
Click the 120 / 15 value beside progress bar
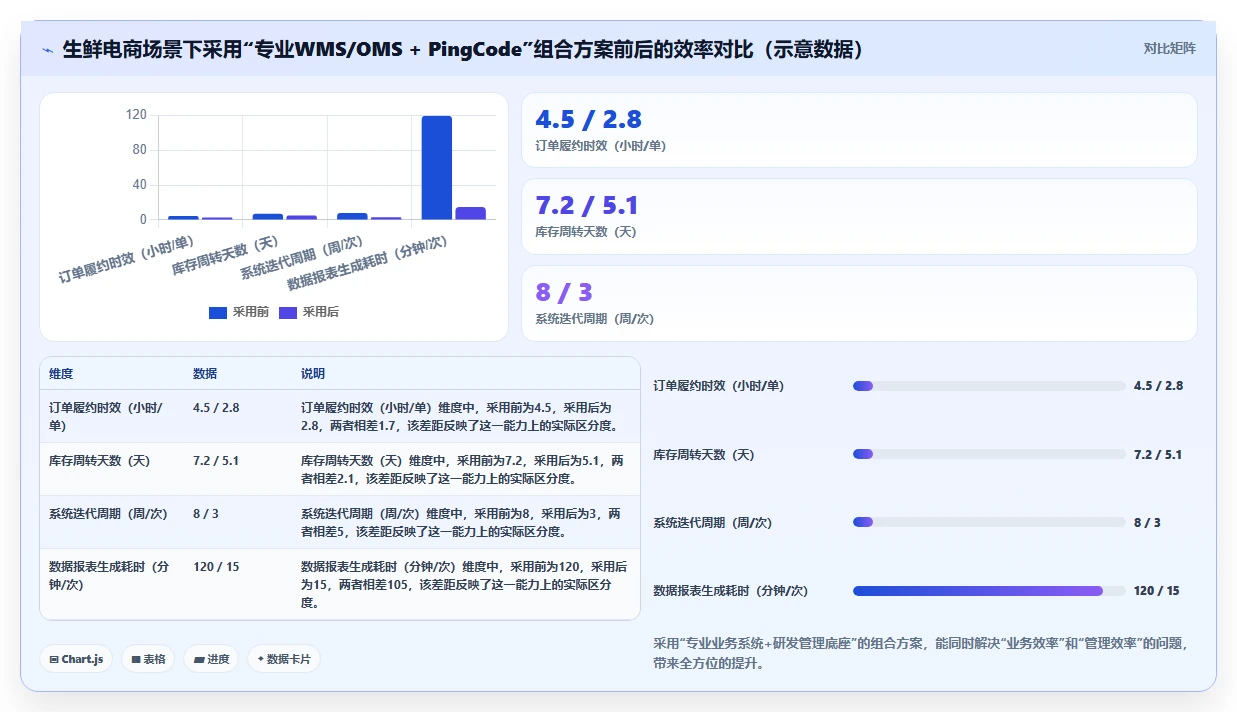point(1157,591)
